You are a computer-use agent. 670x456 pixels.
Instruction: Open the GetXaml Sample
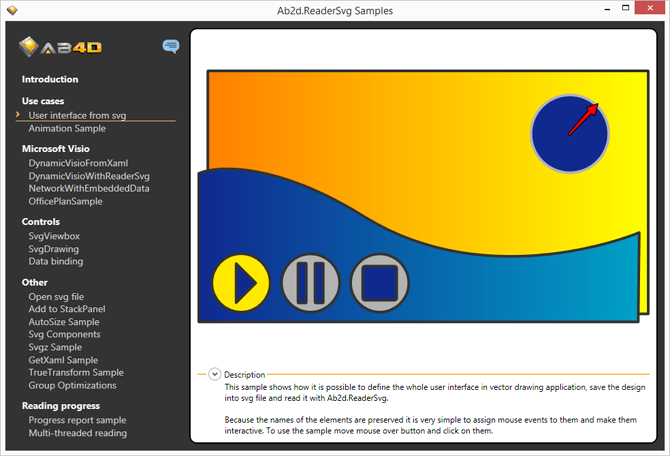63,360
